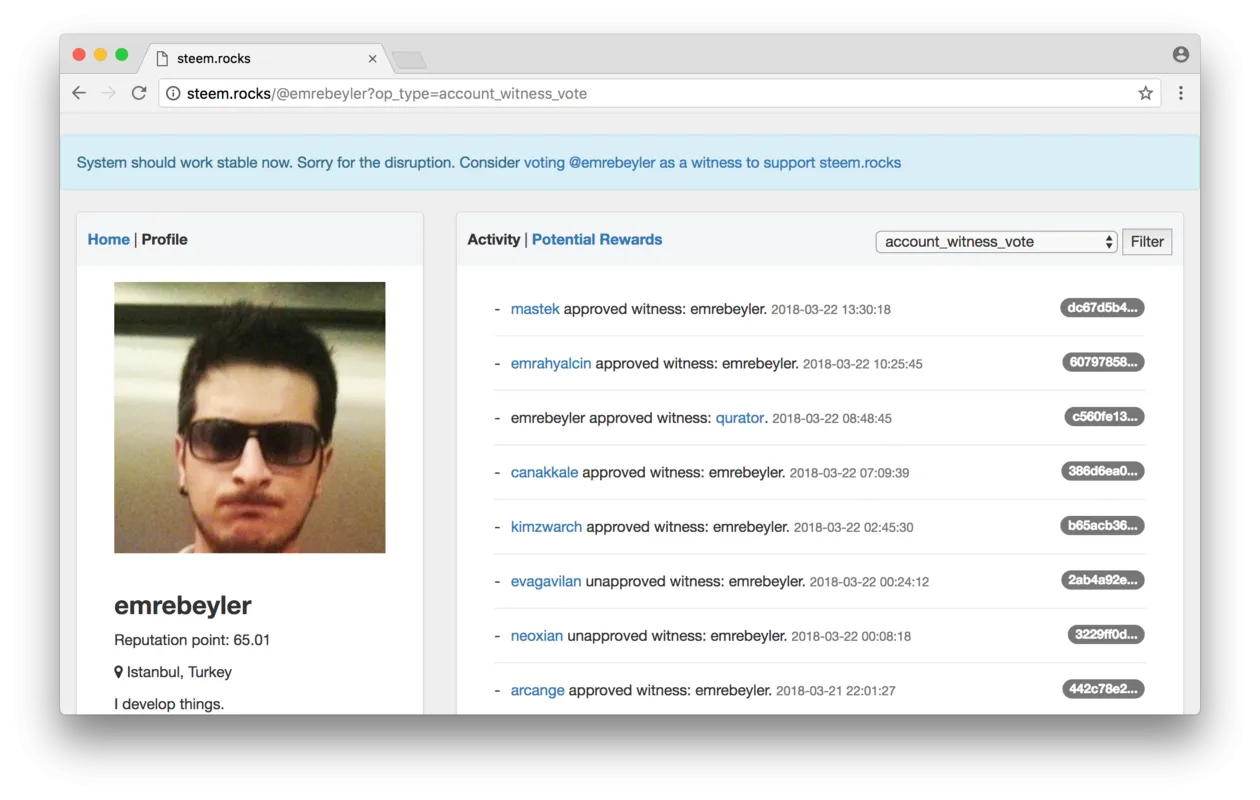The width and height of the screenshot is (1260, 800).
Task: Click the emrebeyler profile photo
Action: (x=249, y=417)
